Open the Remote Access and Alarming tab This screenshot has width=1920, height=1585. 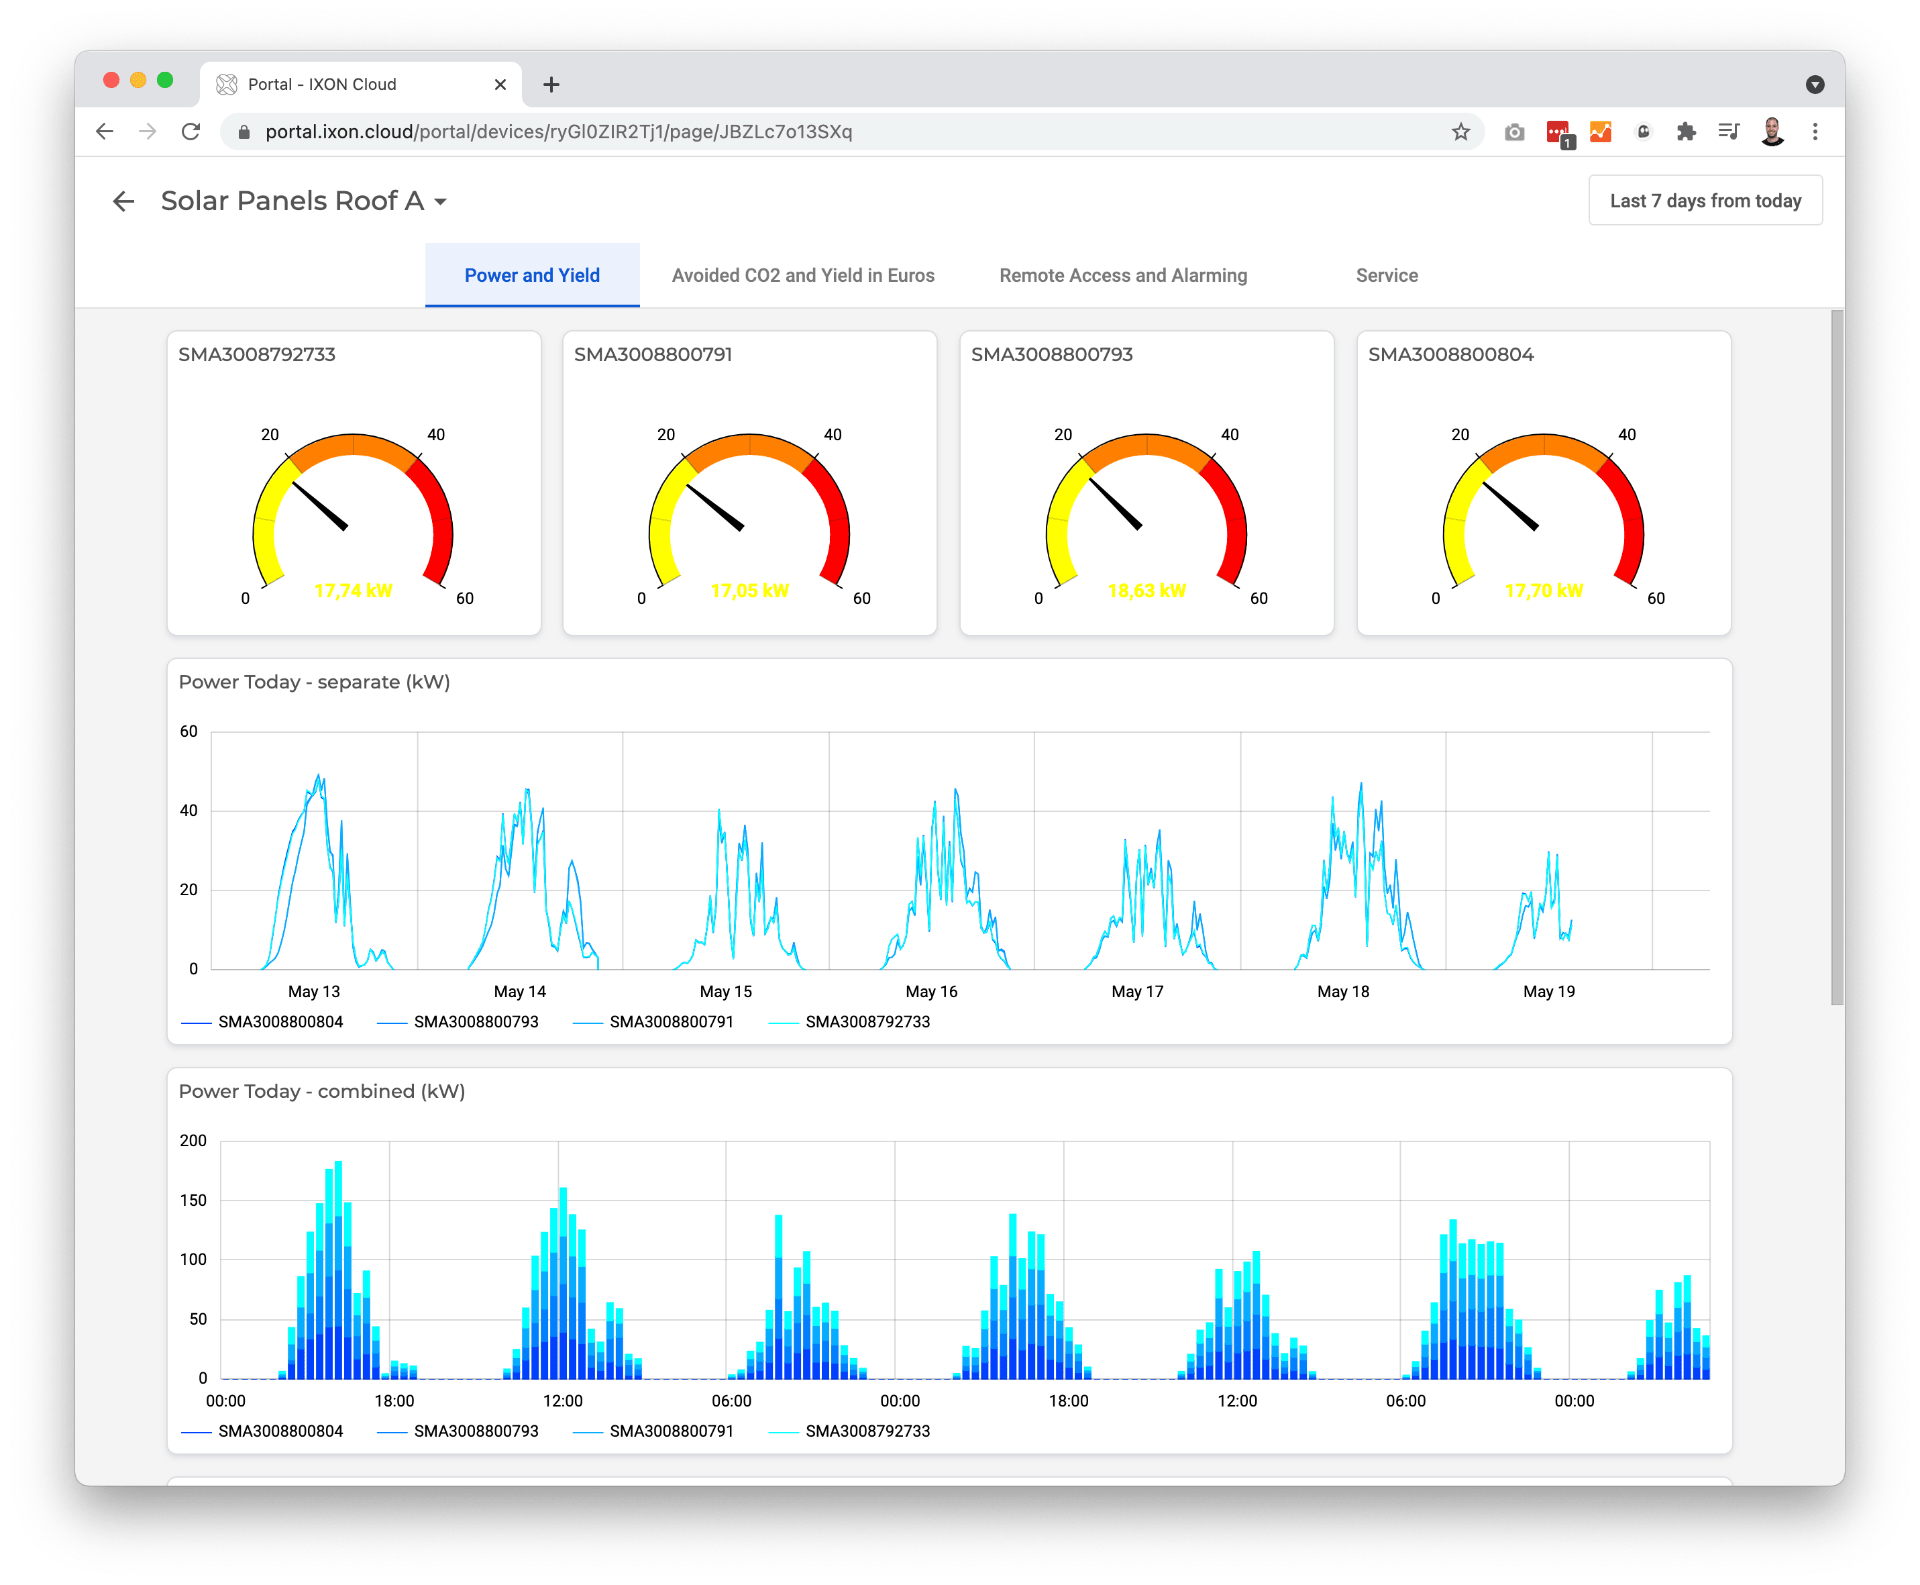tap(1123, 275)
